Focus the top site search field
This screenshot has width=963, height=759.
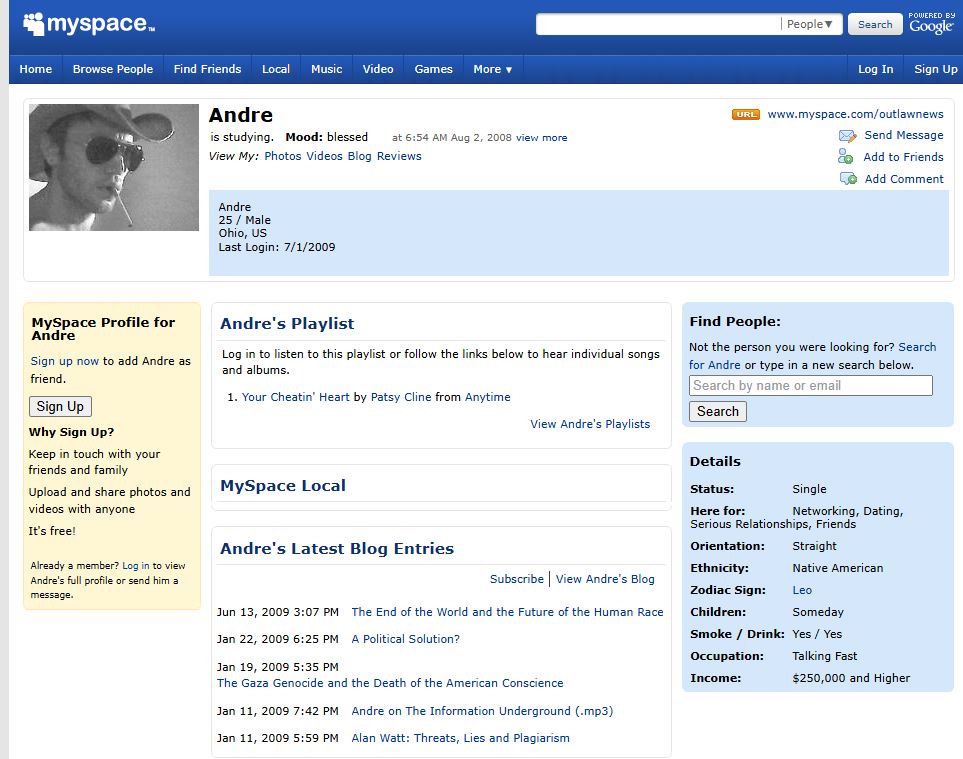pyautogui.click(x=658, y=24)
